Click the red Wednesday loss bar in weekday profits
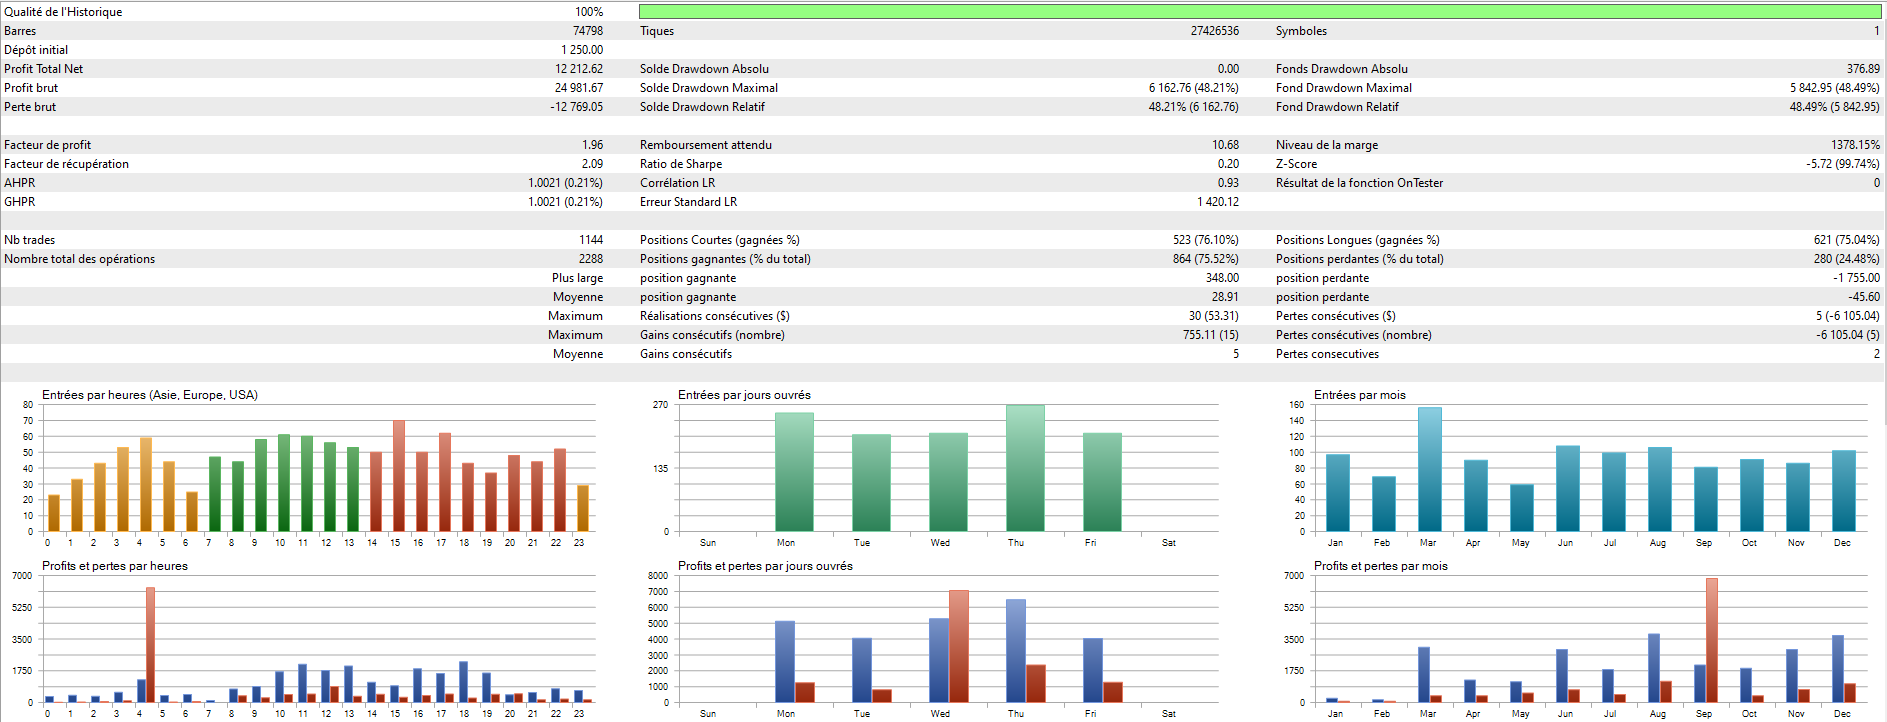The height and width of the screenshot is (722, 1887). coord(959,646)
